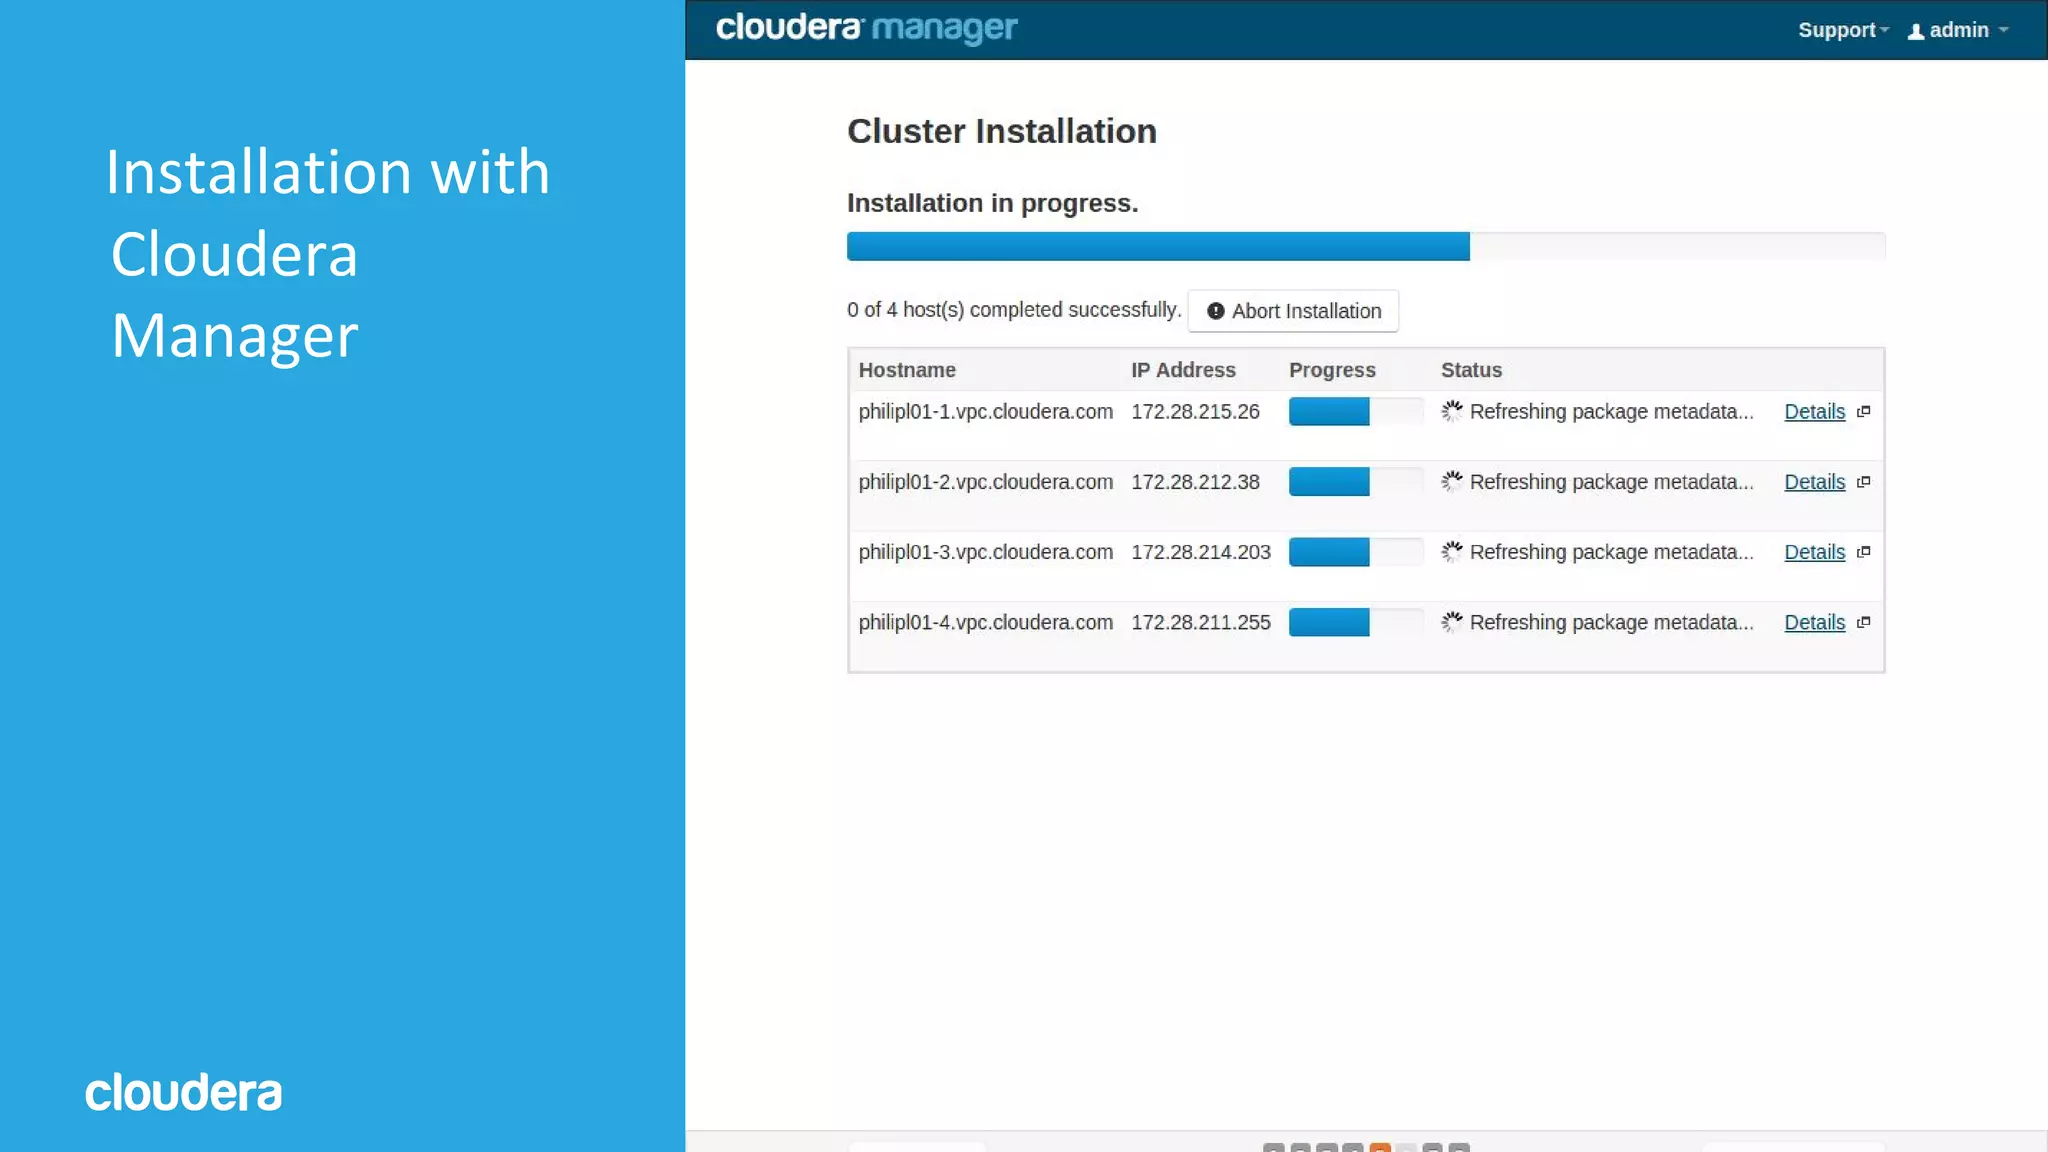Click the spinner icon in philipl01-4 row
The height and width of the screenshot is (1152, 2048).
click(1452, 621)
